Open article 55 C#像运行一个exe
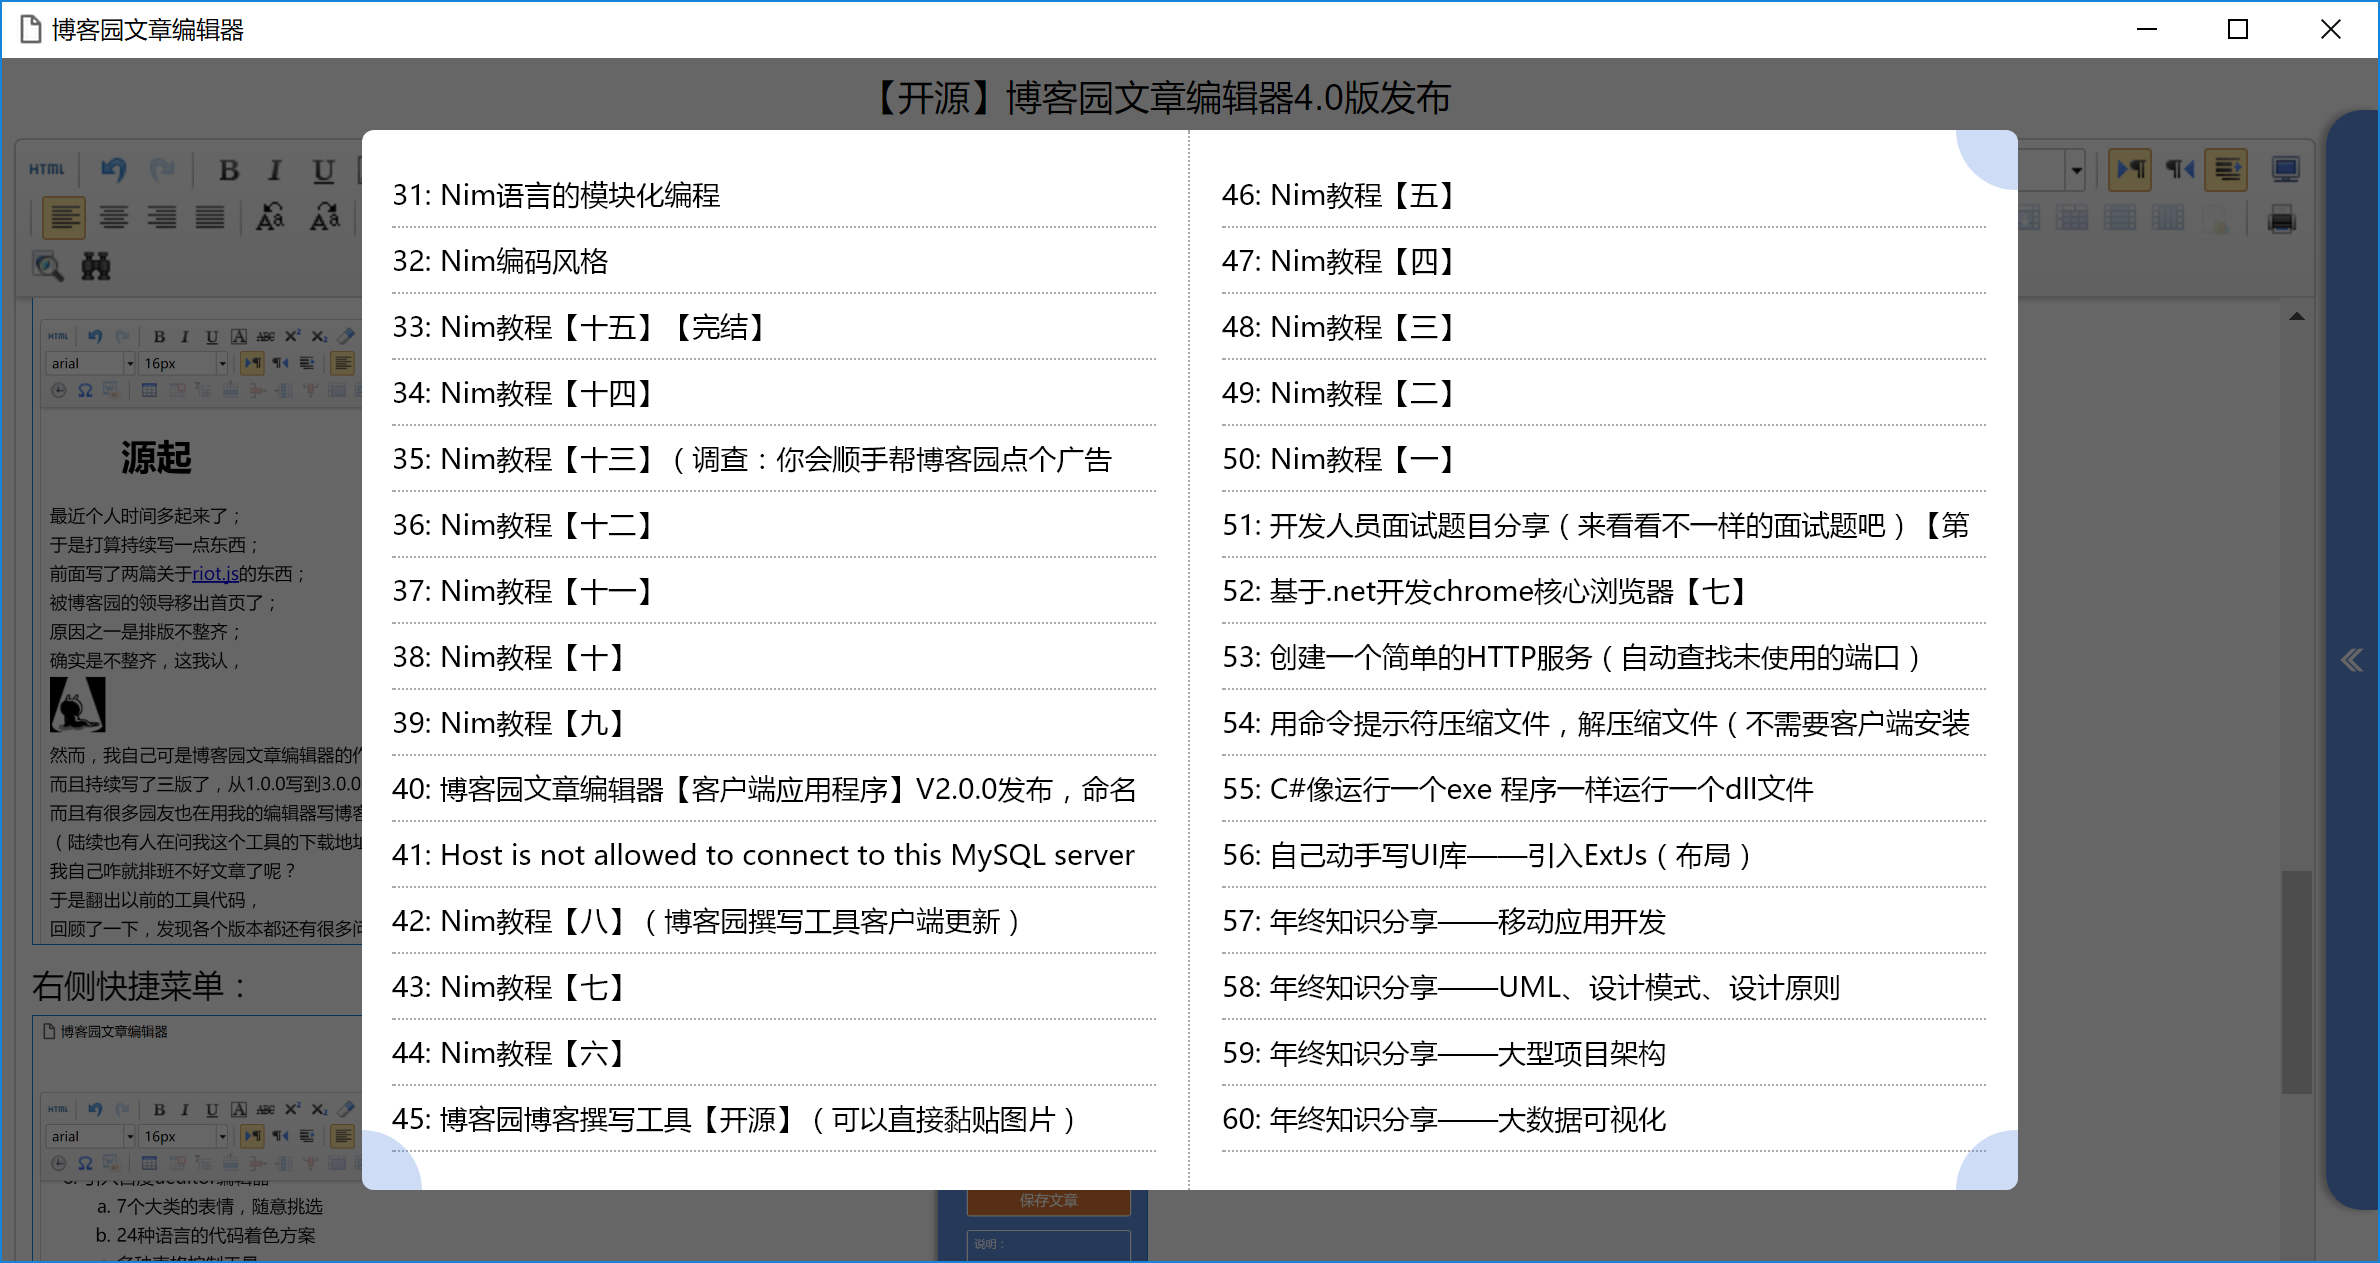 click(x=1604, y=789)
